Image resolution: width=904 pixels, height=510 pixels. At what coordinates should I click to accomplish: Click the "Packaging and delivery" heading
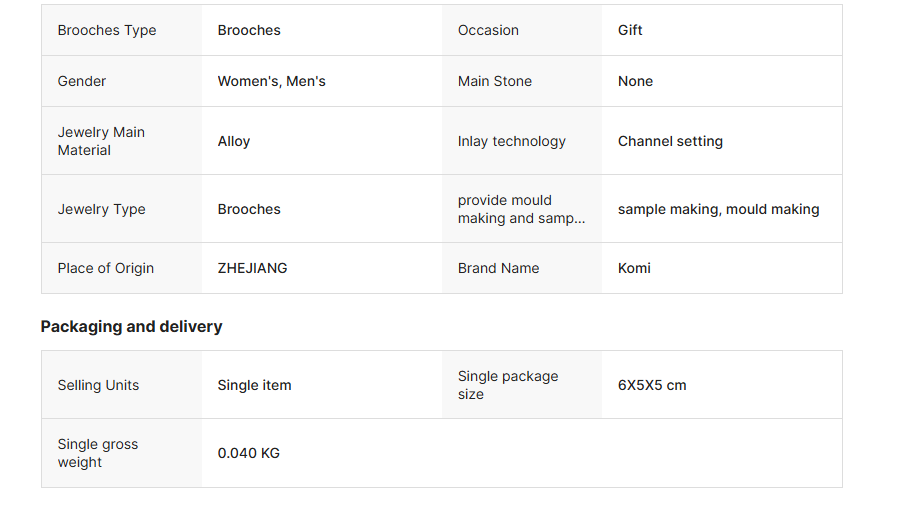pos(131,326)
